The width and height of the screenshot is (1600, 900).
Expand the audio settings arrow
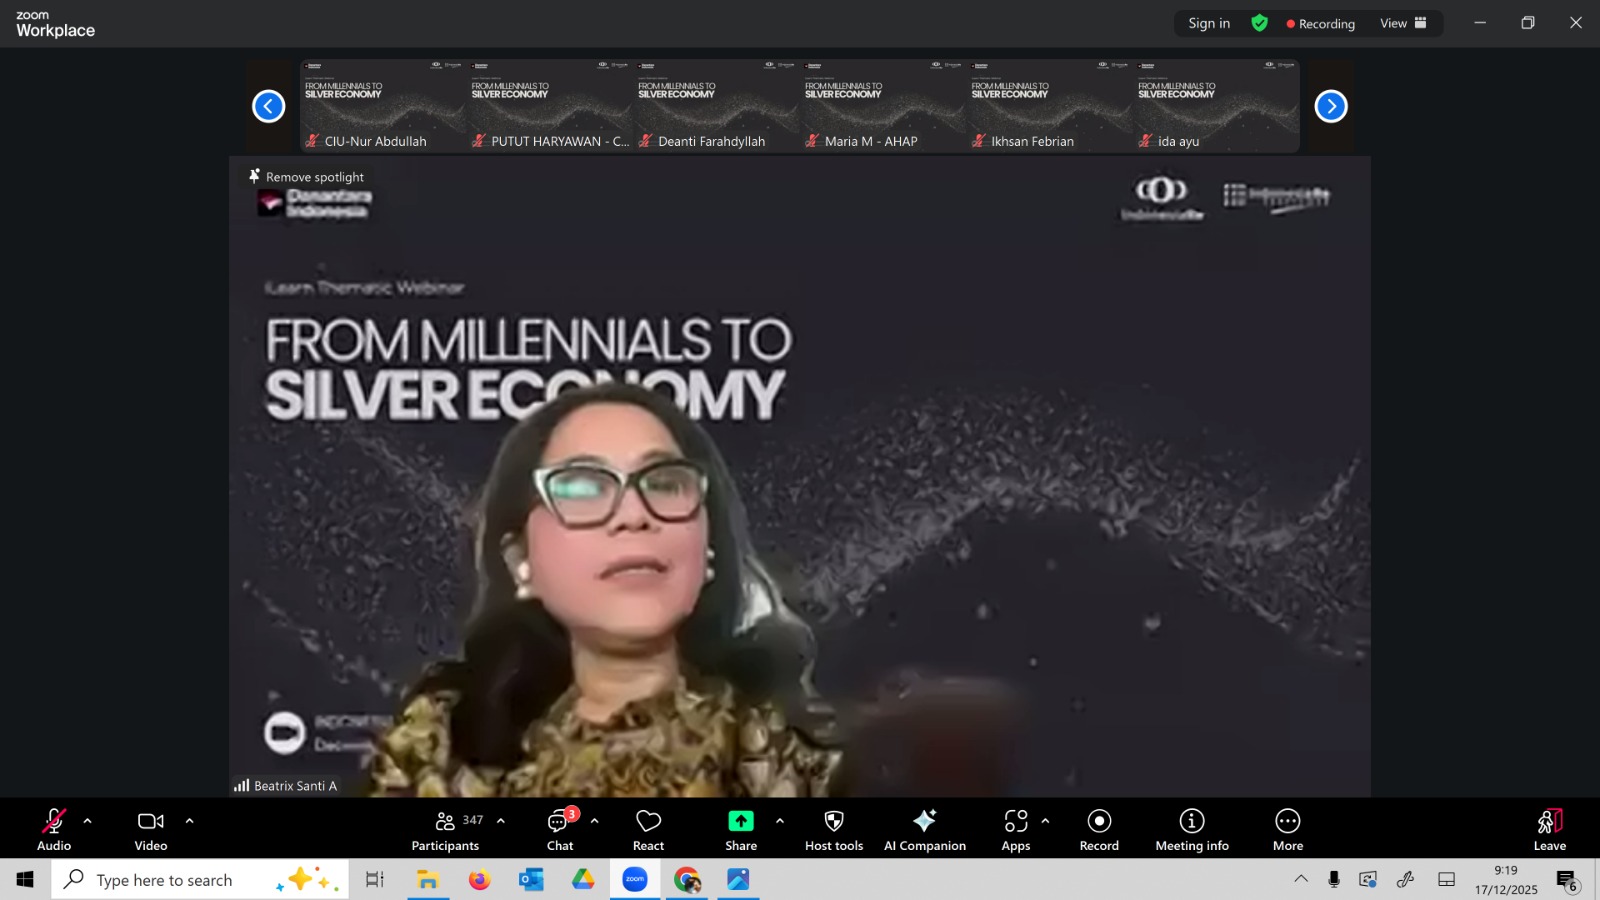pyautogui.click(x=88, y=821)
